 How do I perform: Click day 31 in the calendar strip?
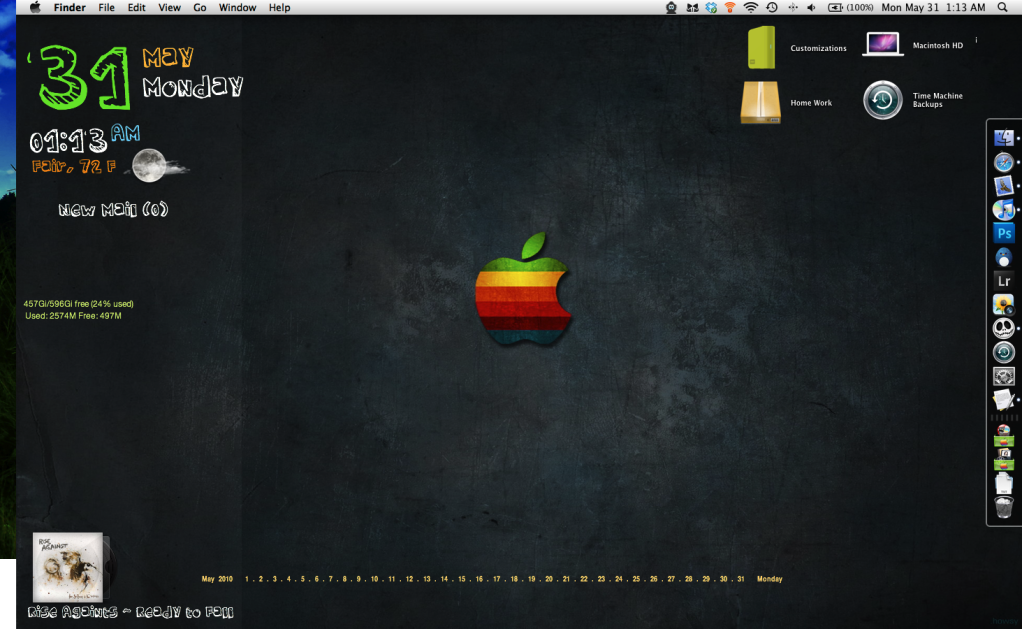740,579
